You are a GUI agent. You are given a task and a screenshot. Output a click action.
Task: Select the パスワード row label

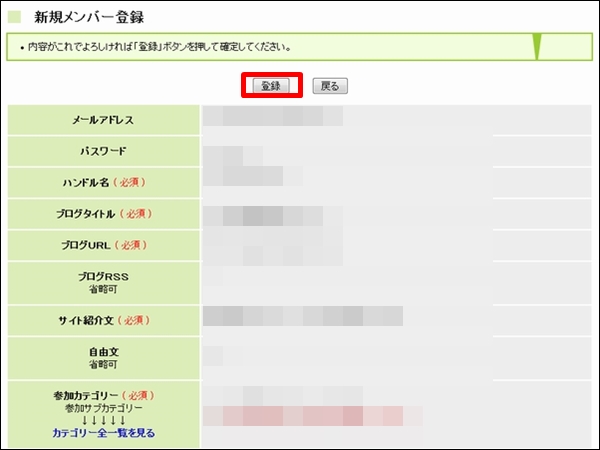[x=103, y=151]
